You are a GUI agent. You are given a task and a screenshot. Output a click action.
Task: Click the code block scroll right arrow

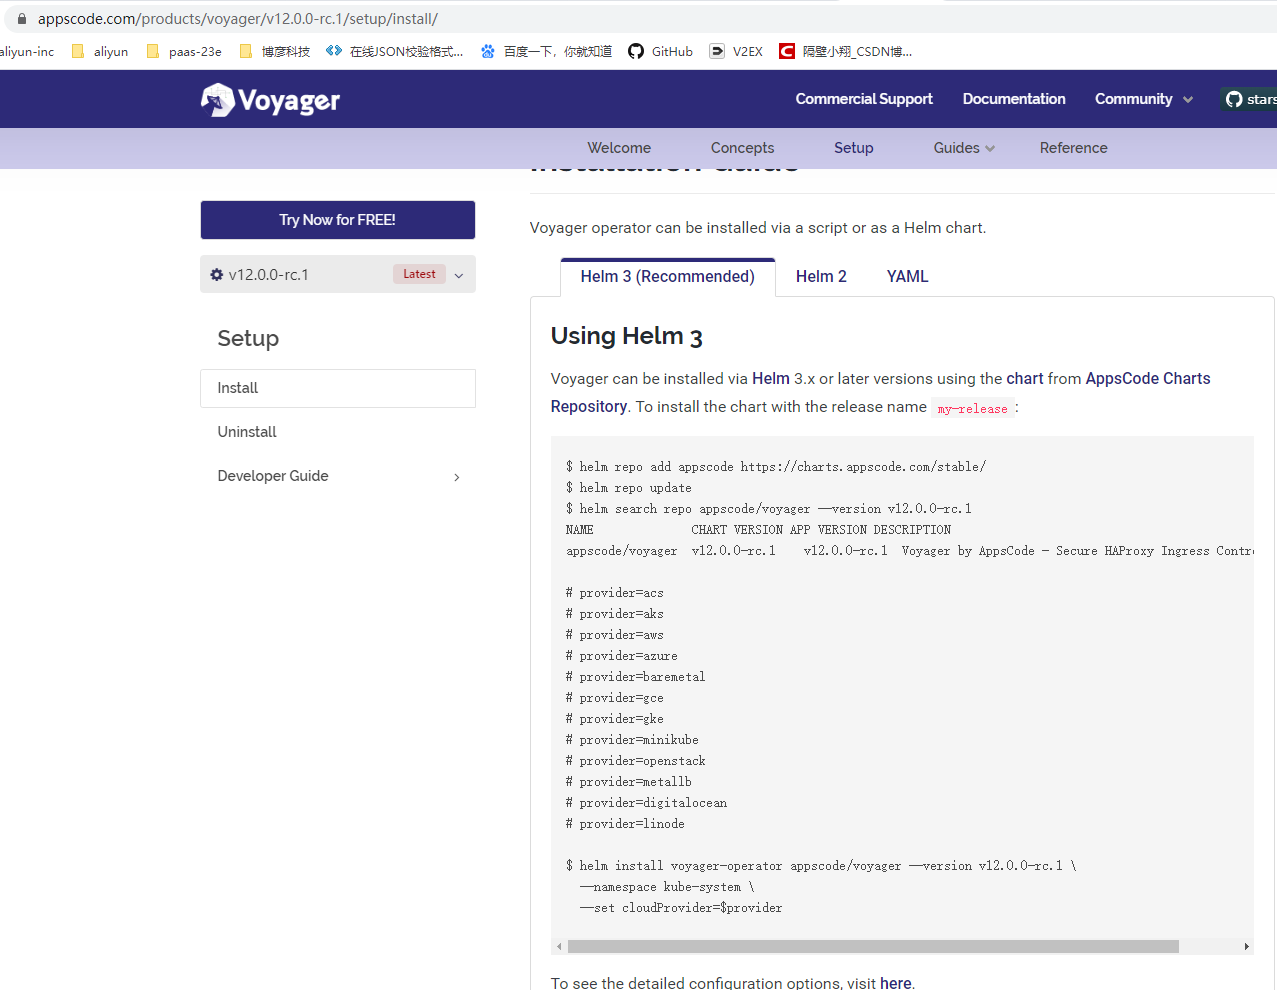(1246, 946)
